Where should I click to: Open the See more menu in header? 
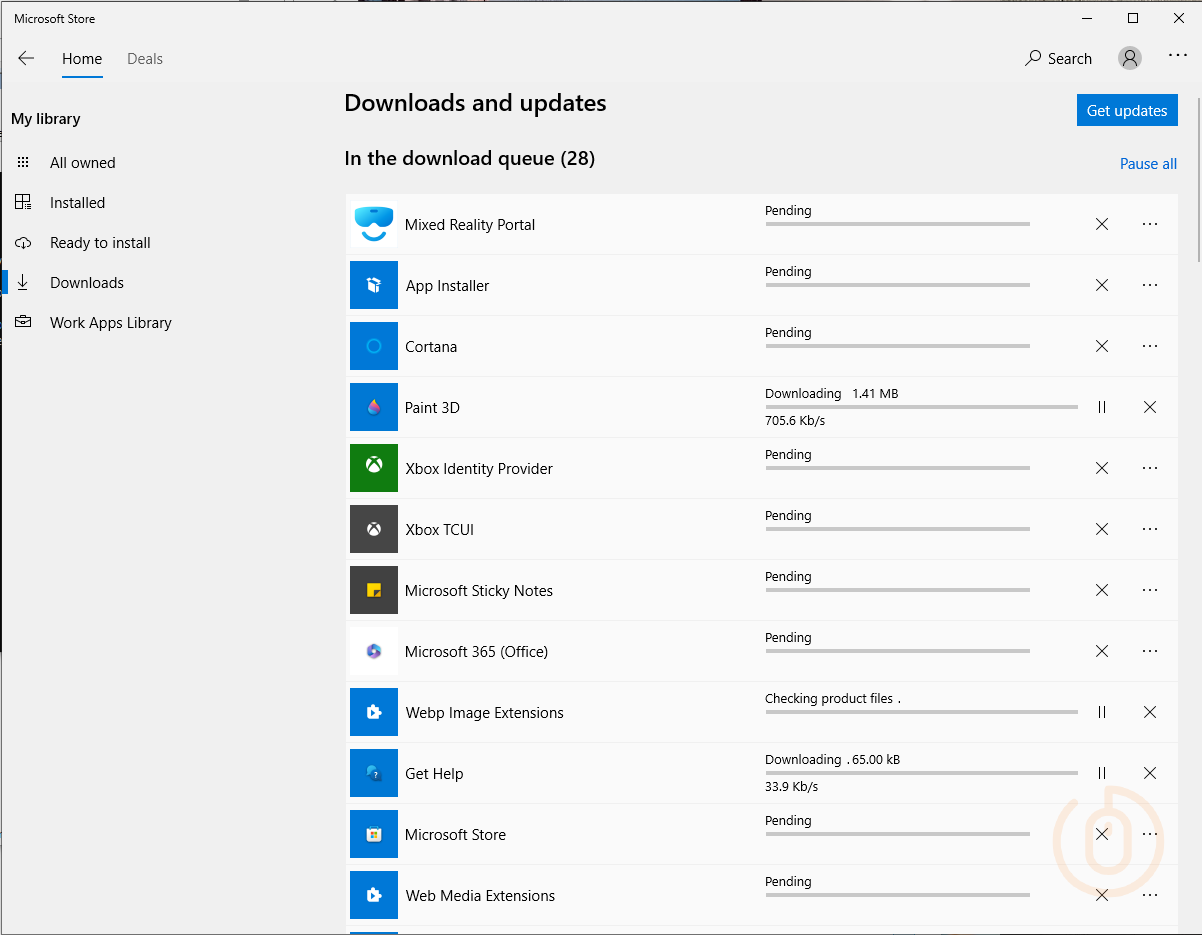coord(1178,57)
